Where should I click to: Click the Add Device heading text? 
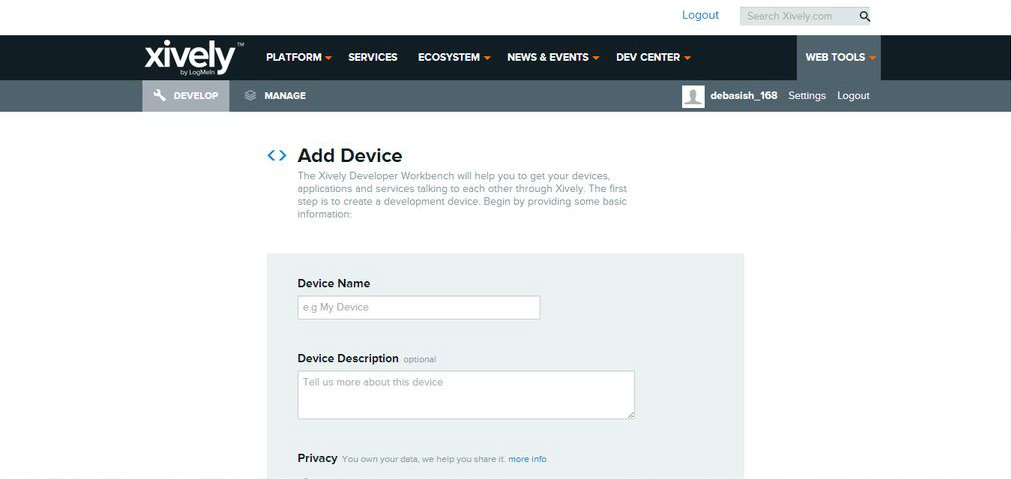tap(349, 155)
